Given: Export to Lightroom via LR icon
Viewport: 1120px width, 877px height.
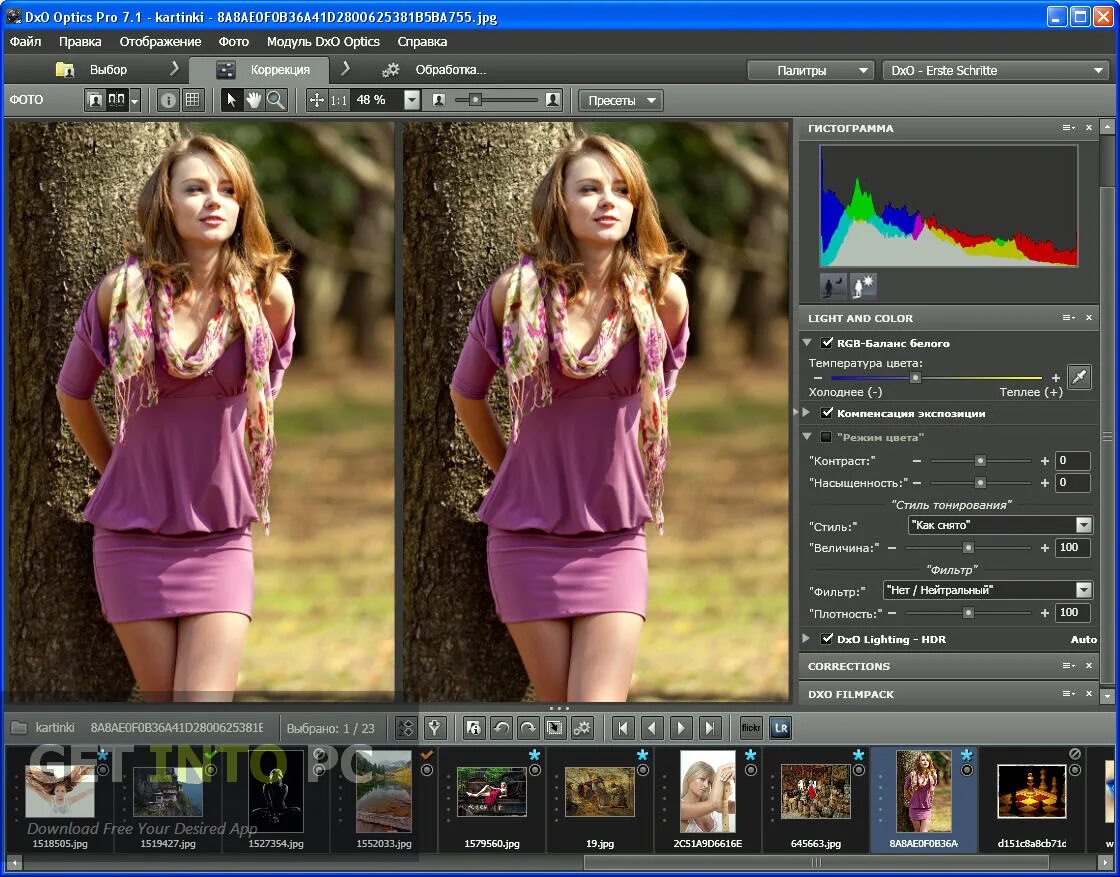Looking at the screenshot, I should pyautogui.click(x=780, y=728).
